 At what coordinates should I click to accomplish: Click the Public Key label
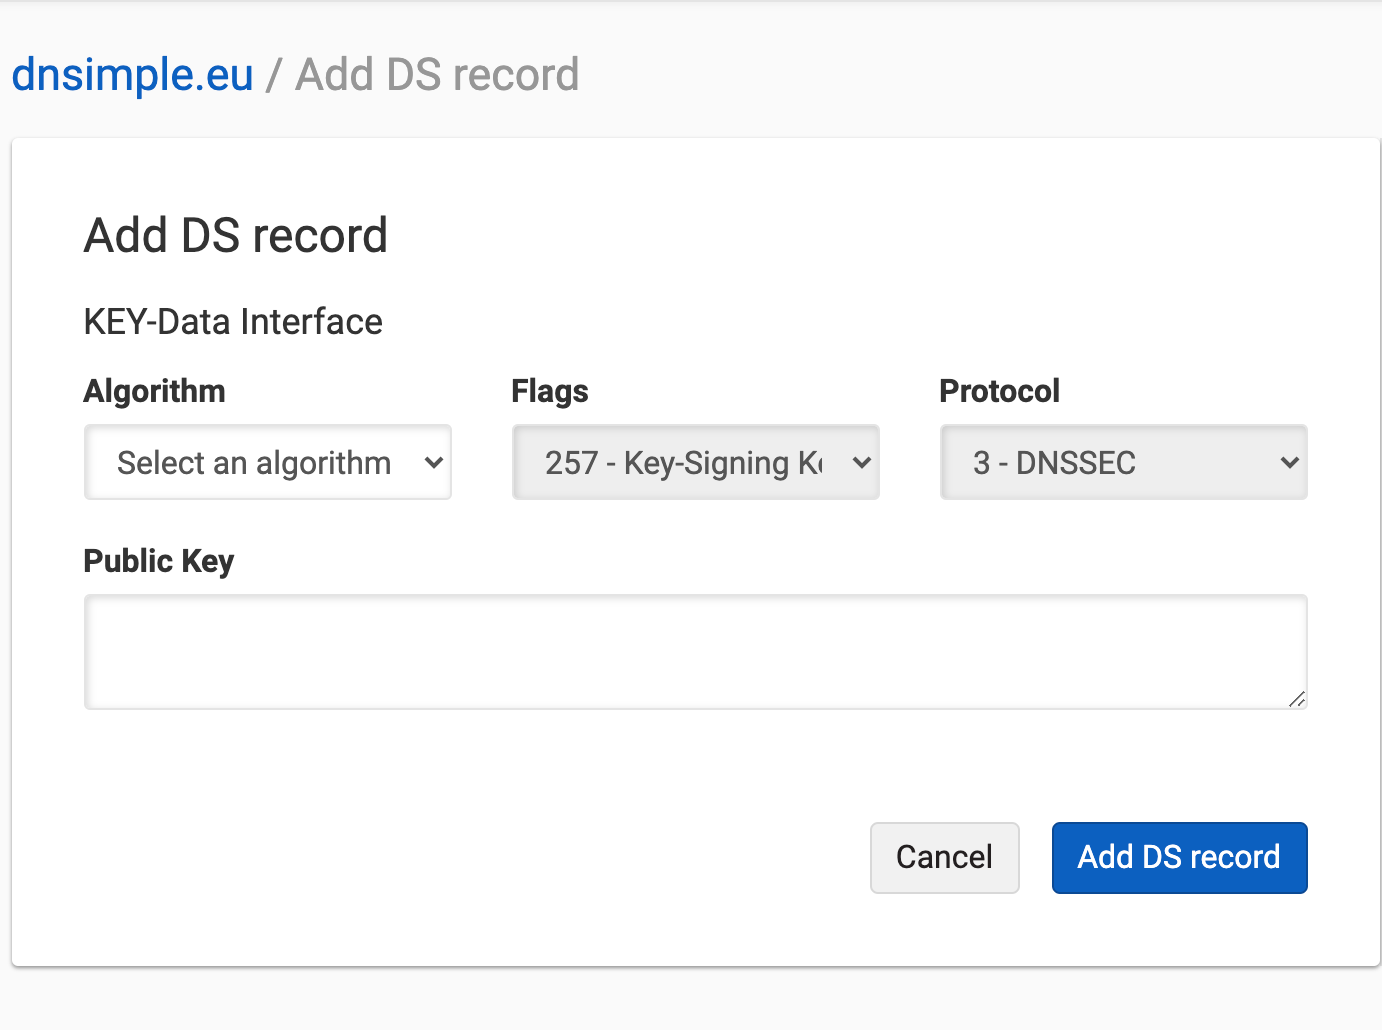pyautogui.click(x=158, y=561)
